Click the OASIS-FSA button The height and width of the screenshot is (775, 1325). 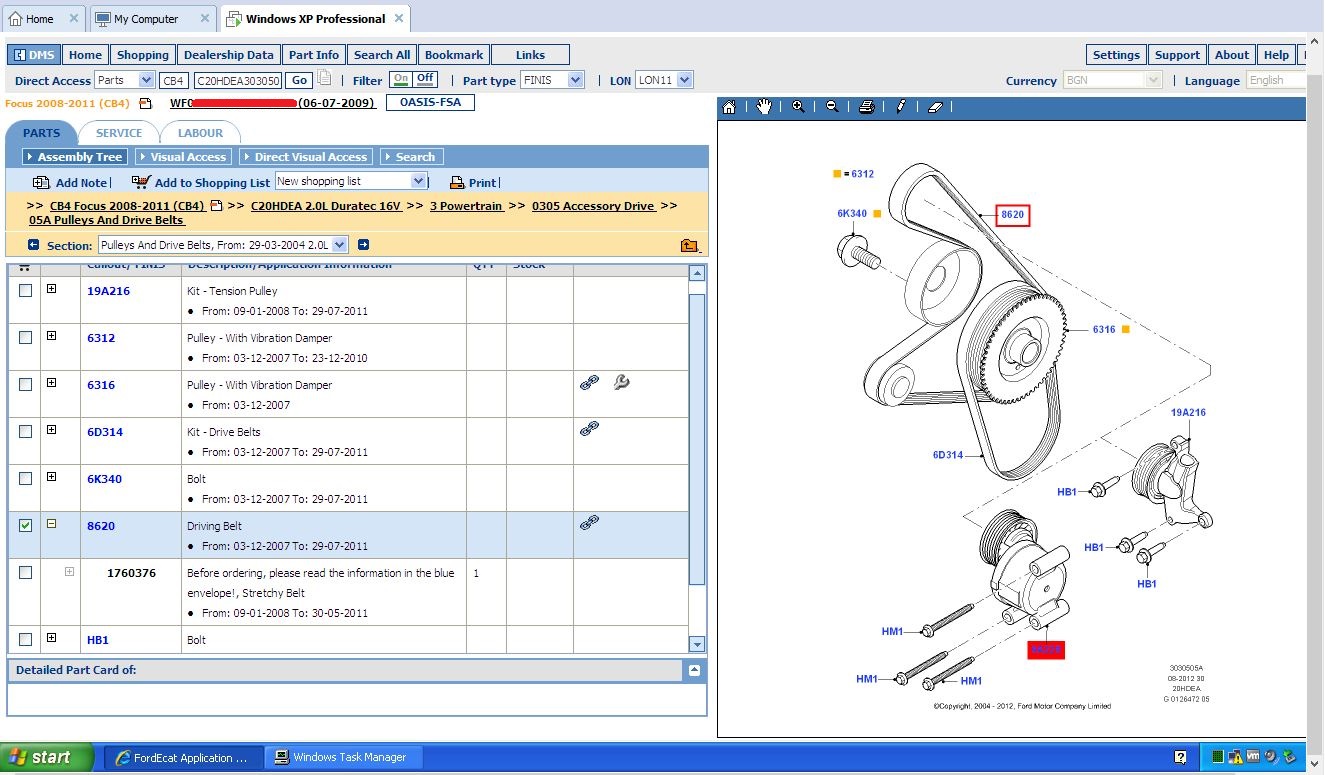click(430, 102)
